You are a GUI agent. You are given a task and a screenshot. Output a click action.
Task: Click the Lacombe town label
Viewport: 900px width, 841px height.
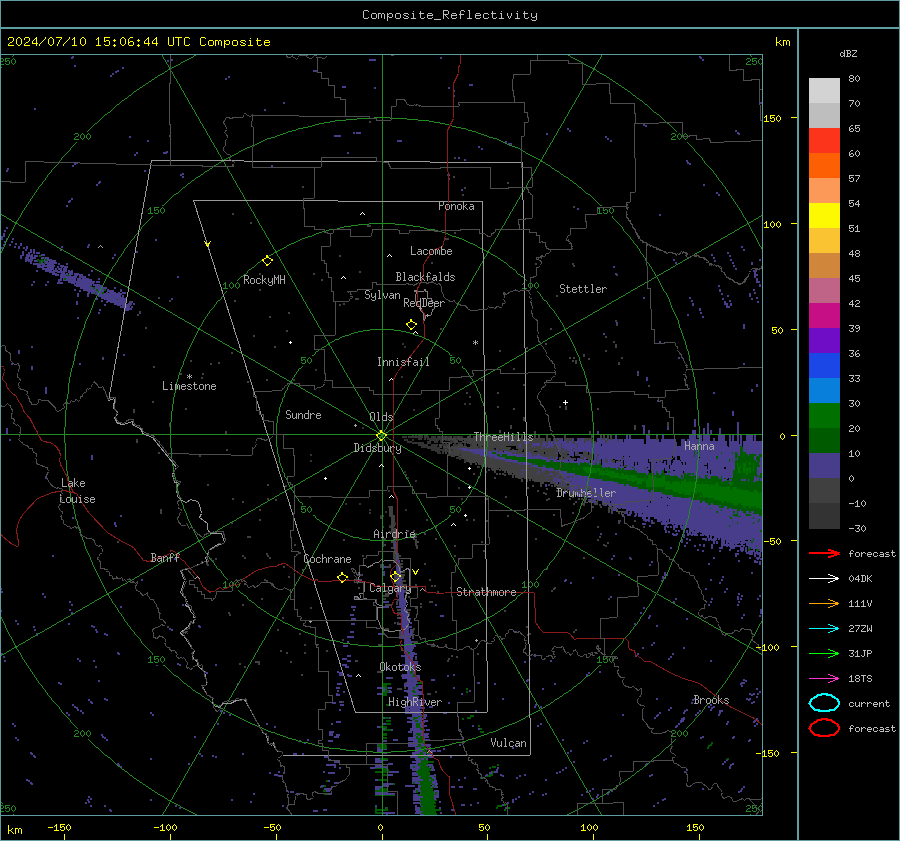(431, 251)
